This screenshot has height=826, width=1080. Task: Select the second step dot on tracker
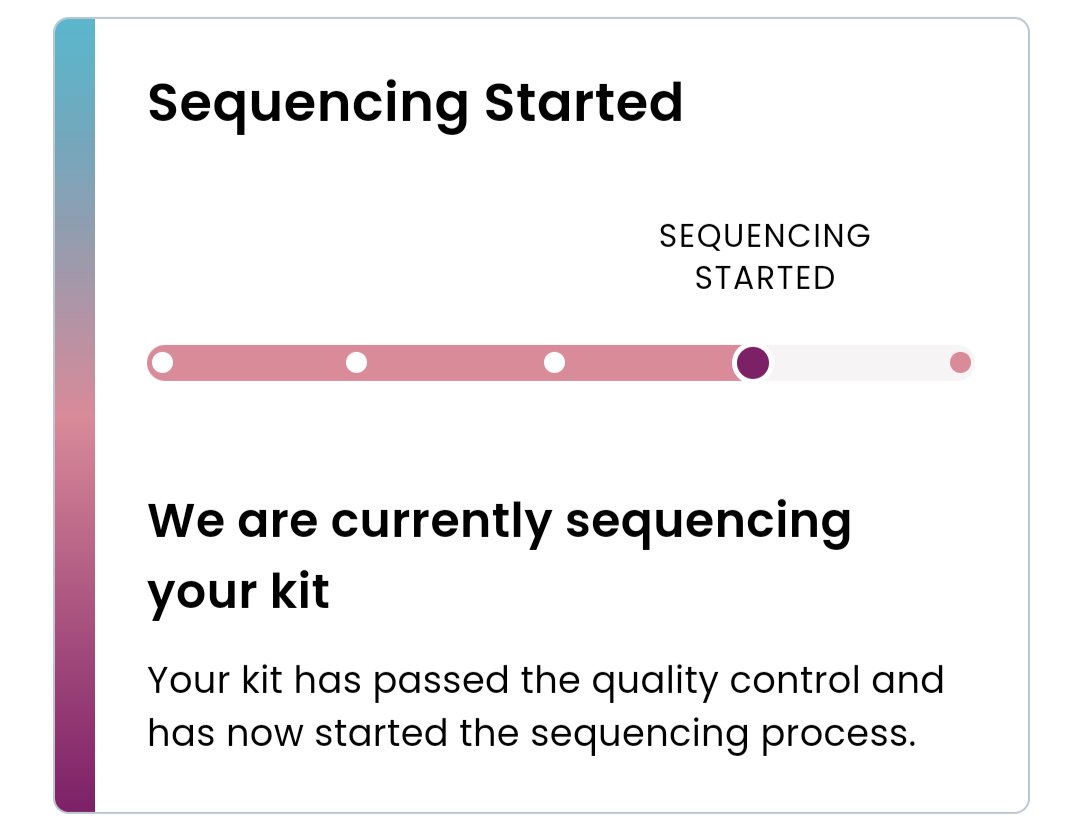356,362
